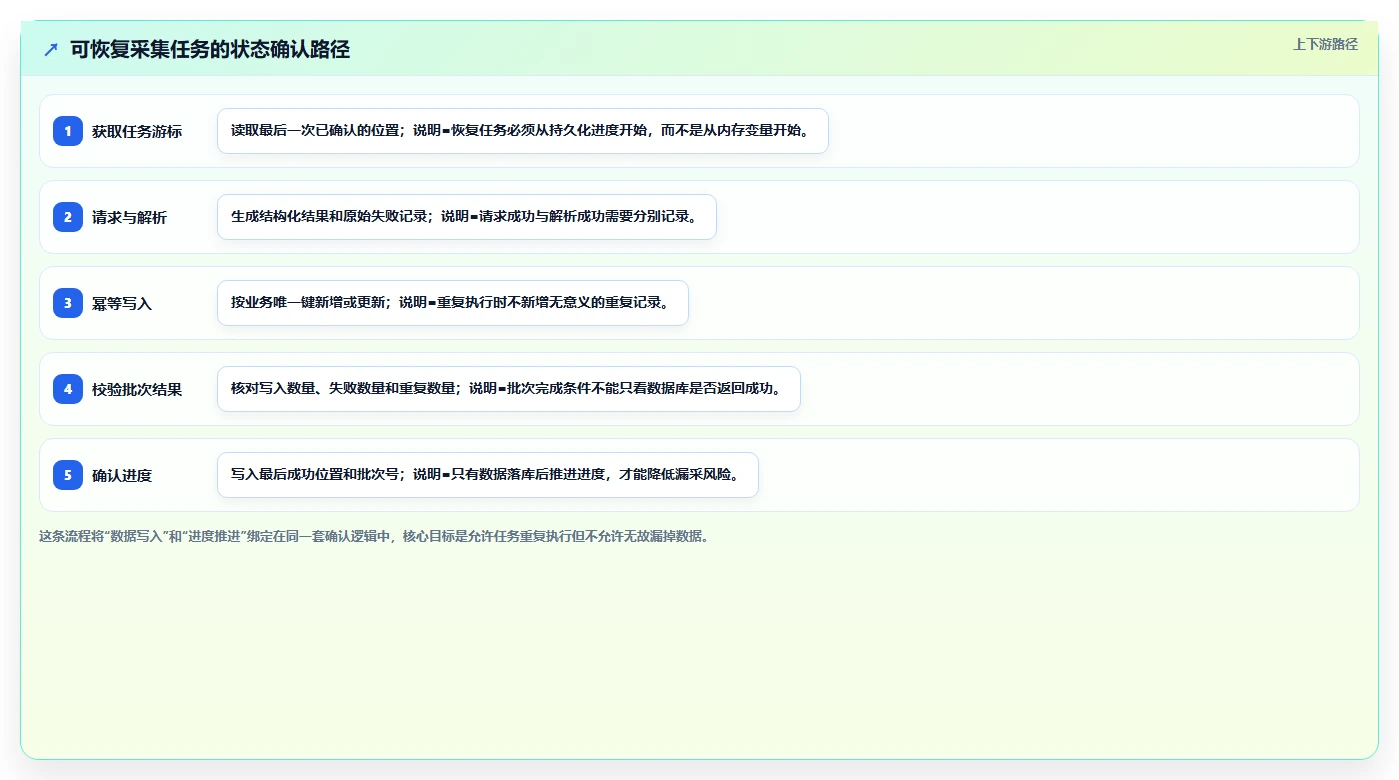Click the description box starting 按业务唯一键新增或更新

tap(453, 303)
